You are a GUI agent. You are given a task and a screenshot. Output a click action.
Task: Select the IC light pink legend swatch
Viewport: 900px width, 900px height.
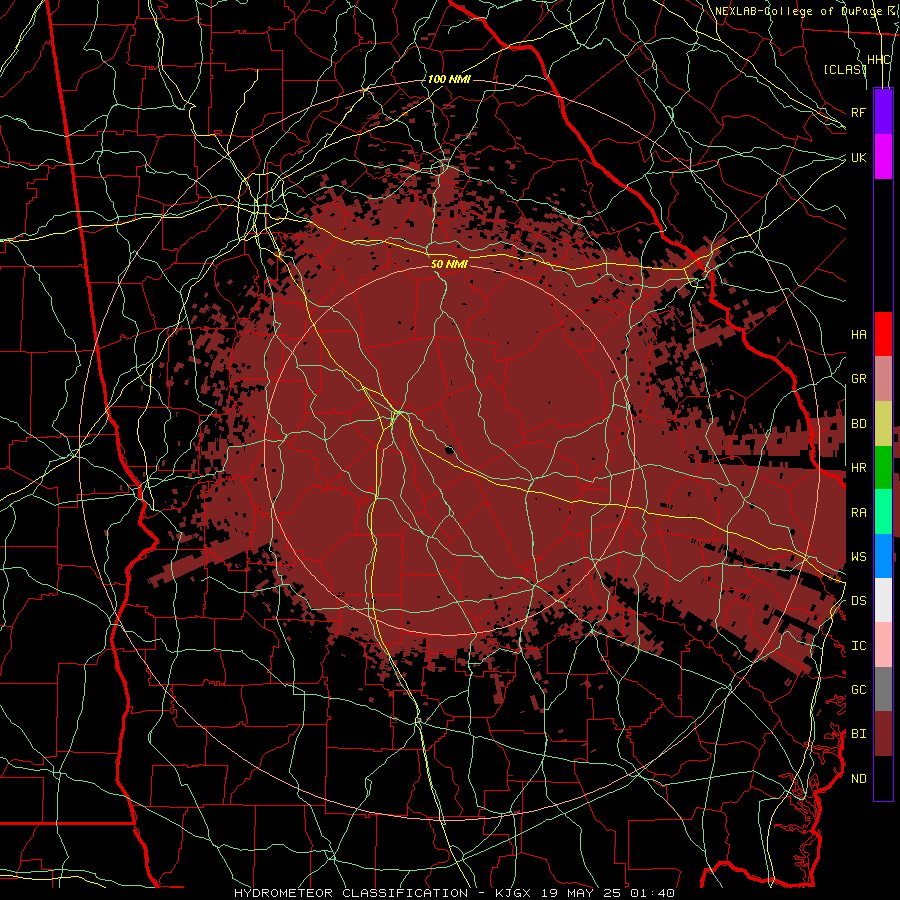pyautogui.click(x=883, y=645)
